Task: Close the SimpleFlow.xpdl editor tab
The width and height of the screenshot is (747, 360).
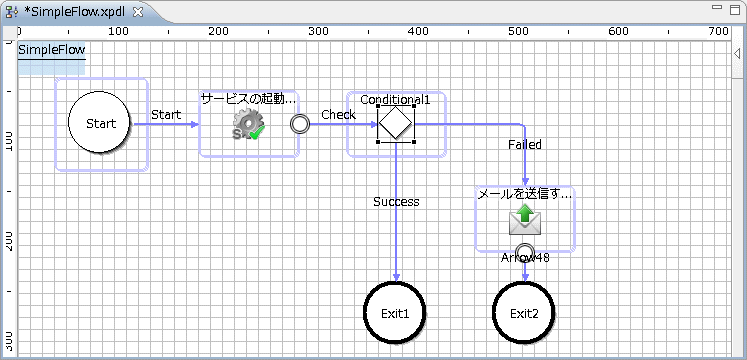Action: (138, 13)
